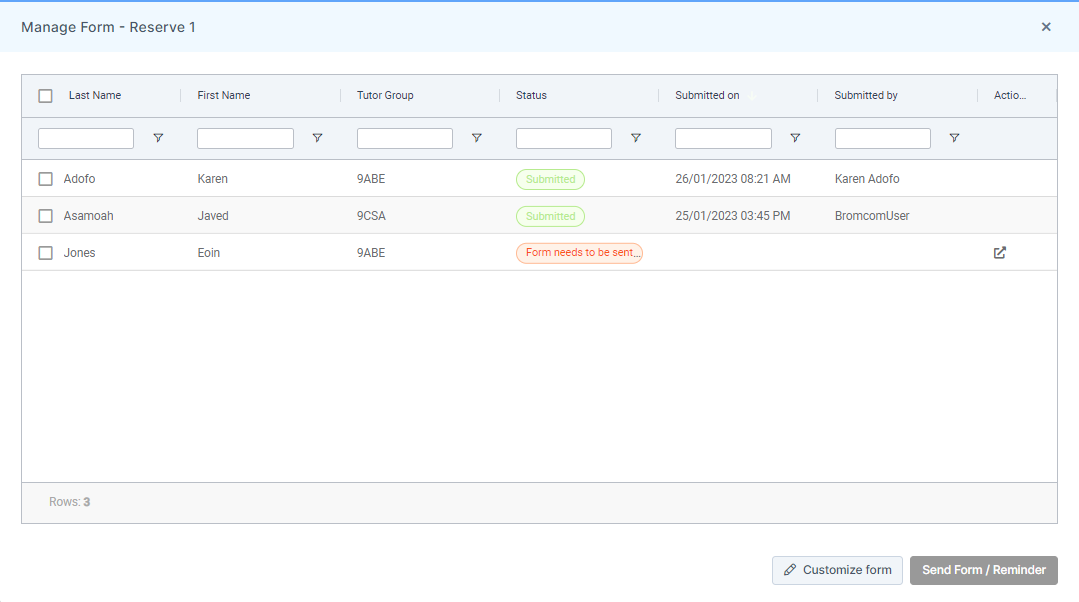Screen dimensions: 1079x602
Task: Click submitter 'BromcomUser'
Action: click(x=872, y=216)
